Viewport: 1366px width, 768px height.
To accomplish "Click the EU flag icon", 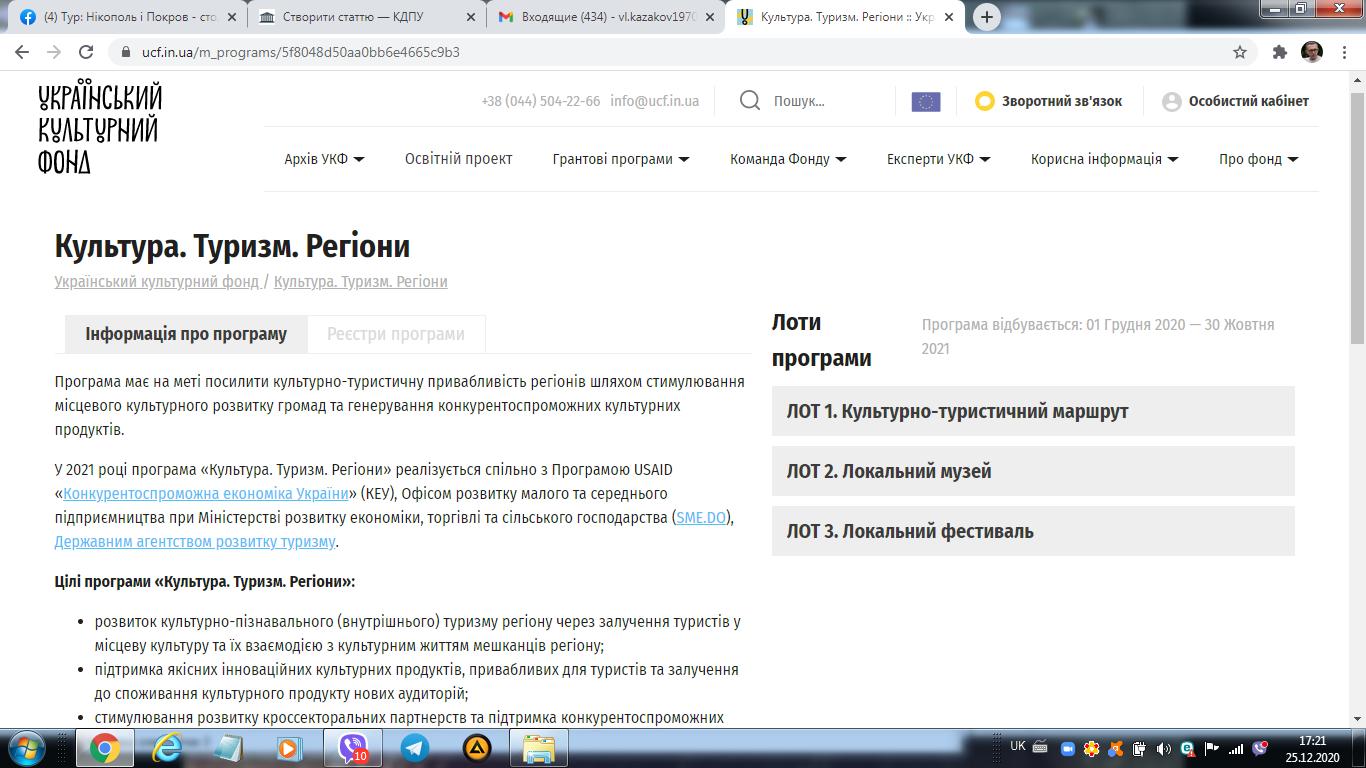I will point(925,101).
